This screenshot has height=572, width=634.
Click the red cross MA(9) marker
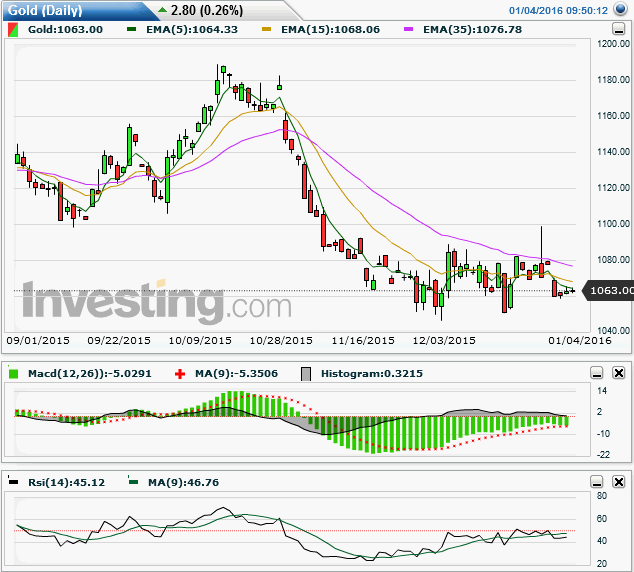pyautogui.click(x=180, y=374)
